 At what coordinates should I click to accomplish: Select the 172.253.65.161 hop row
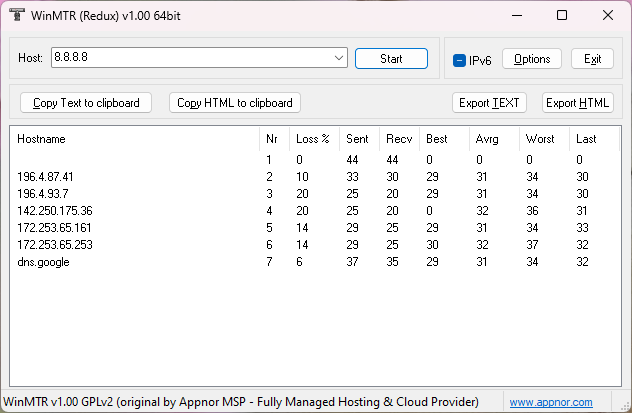coord(315,228)
